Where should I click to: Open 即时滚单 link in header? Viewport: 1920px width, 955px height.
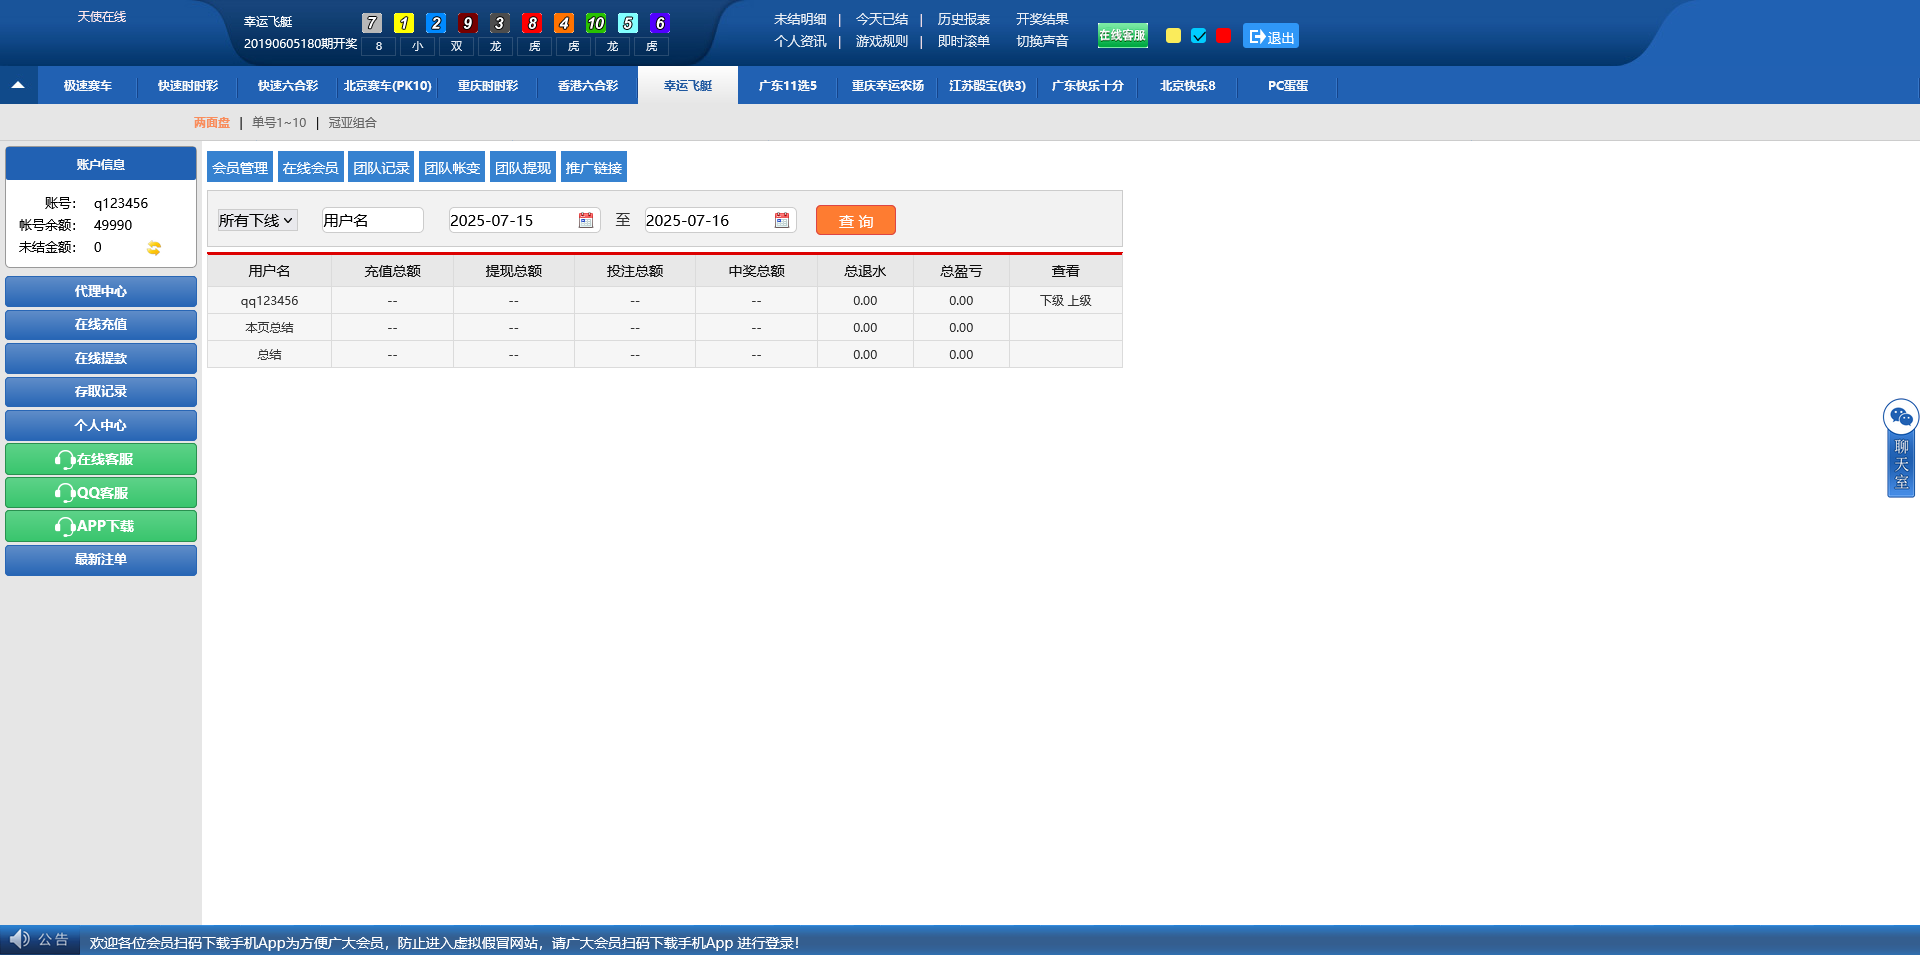tap(964, 41)
